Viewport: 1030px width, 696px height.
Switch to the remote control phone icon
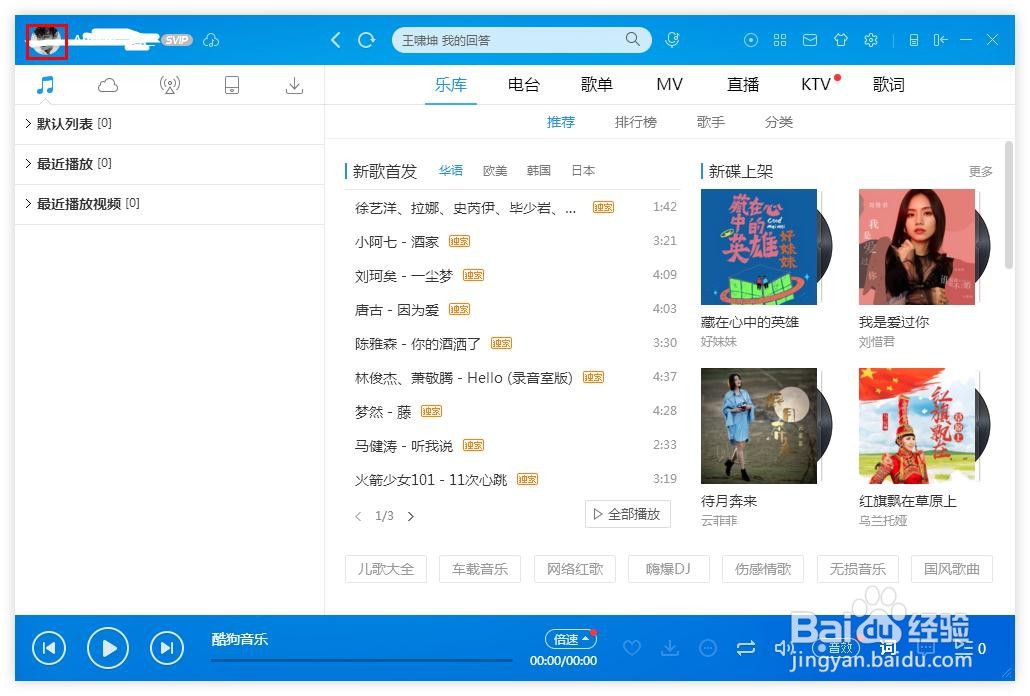[914, 40]
